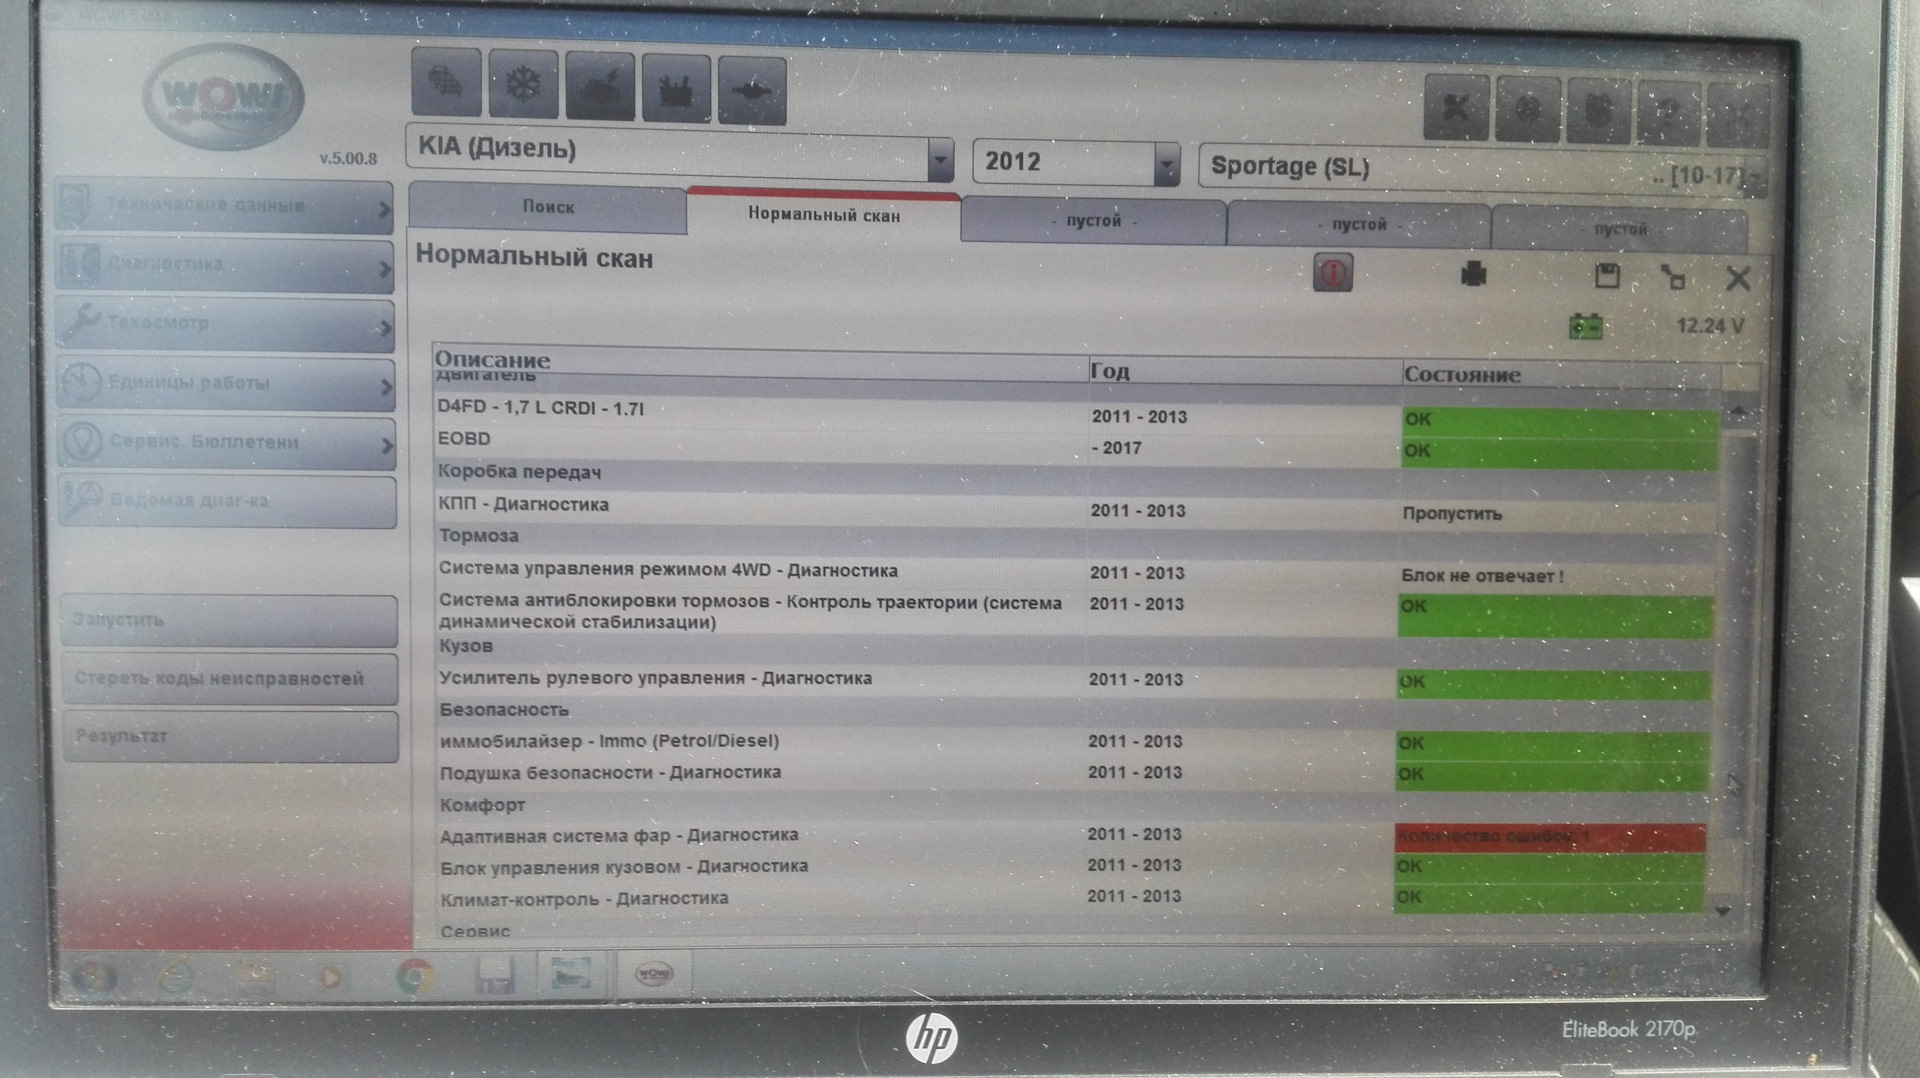
Task: Click the 12.24 V voltage reading
Action: point(1711,326)
